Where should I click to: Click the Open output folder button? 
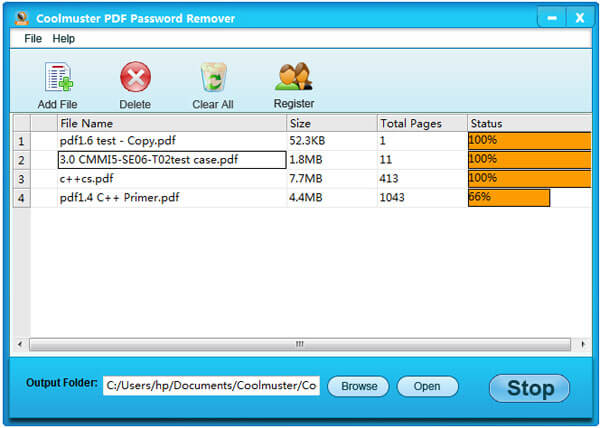(427, 386)
